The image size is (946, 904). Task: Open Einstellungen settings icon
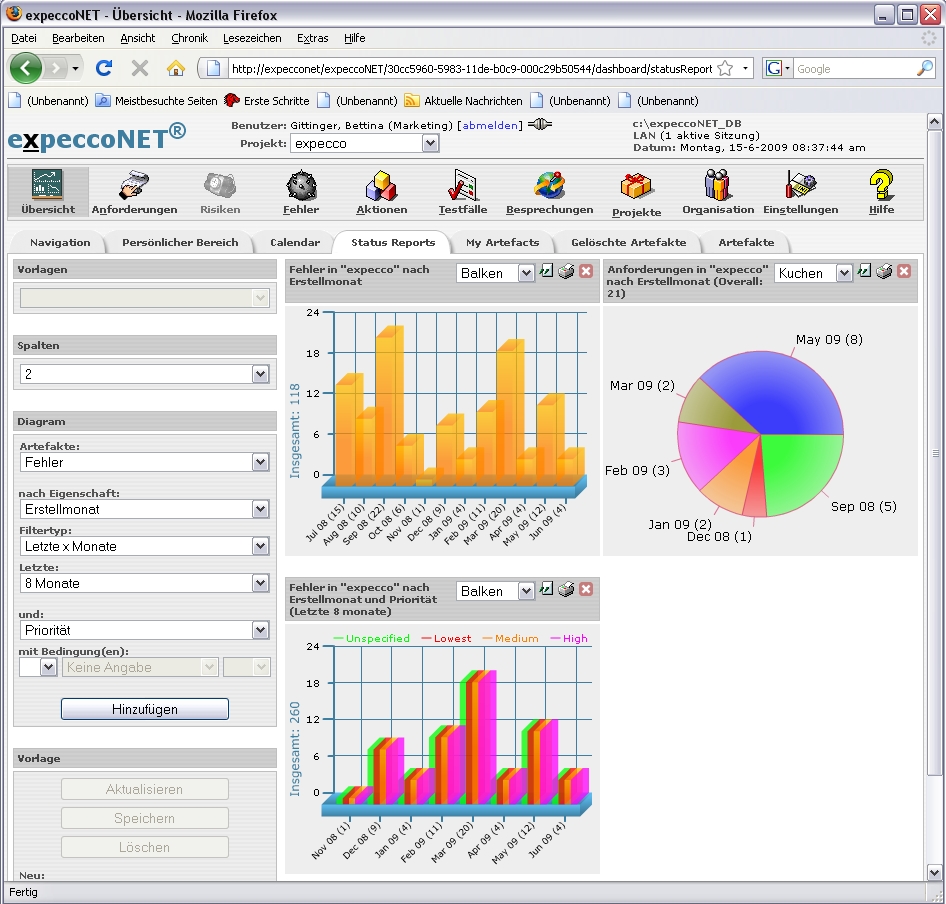[800, 187]
